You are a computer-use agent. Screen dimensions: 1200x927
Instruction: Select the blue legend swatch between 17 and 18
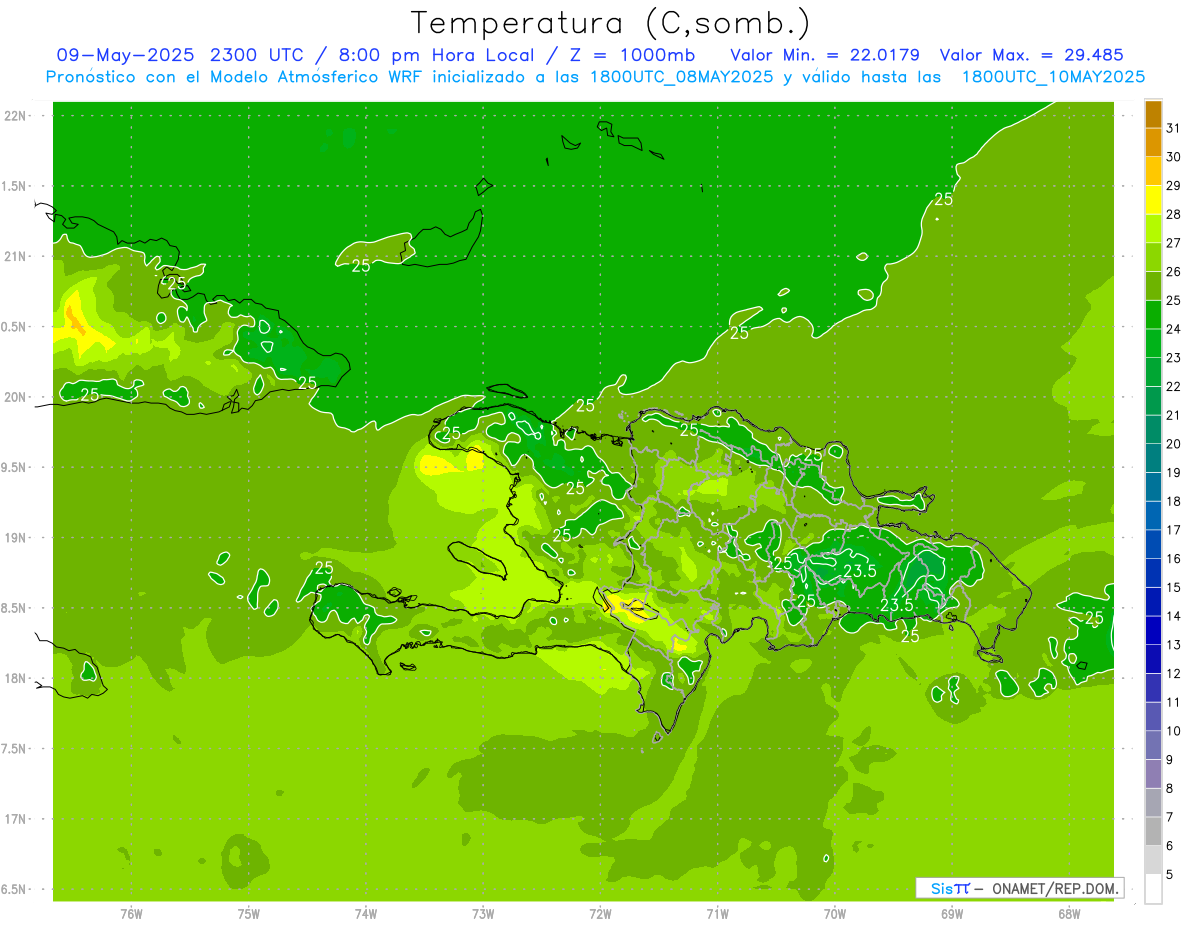(x=1153, y=515)
